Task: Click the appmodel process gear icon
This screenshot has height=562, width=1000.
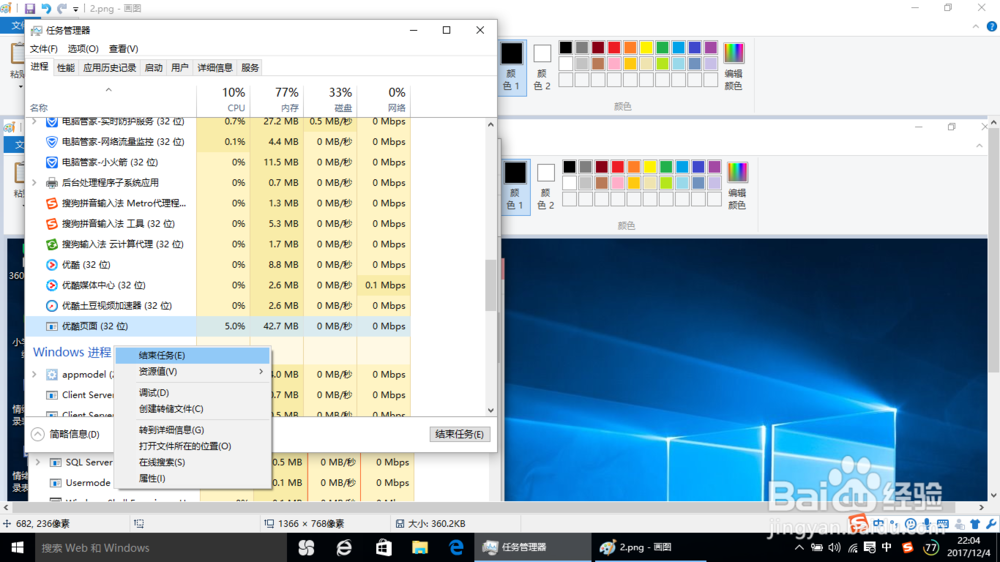Action: [x=52, y=374]
